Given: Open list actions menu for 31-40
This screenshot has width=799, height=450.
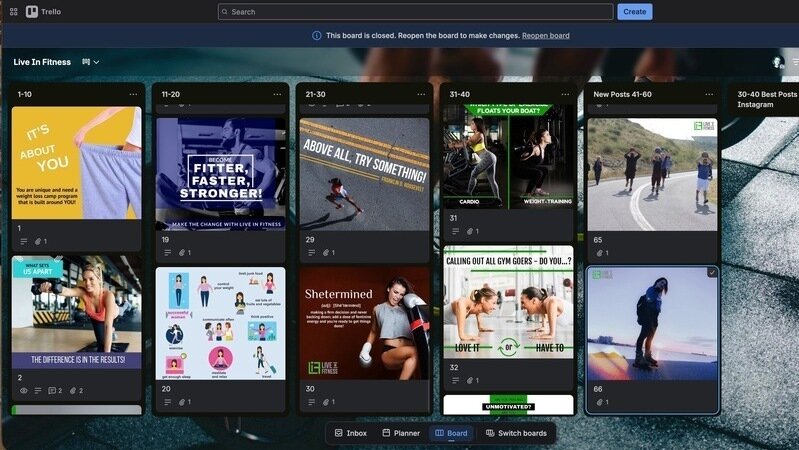Looking at the screenshot, I should (565, 94).
